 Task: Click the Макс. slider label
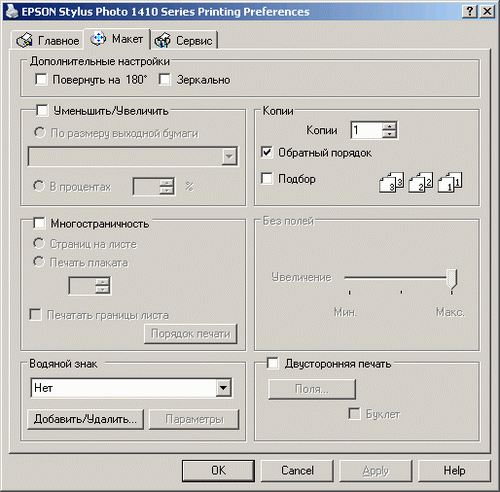[x=450, y=312]
